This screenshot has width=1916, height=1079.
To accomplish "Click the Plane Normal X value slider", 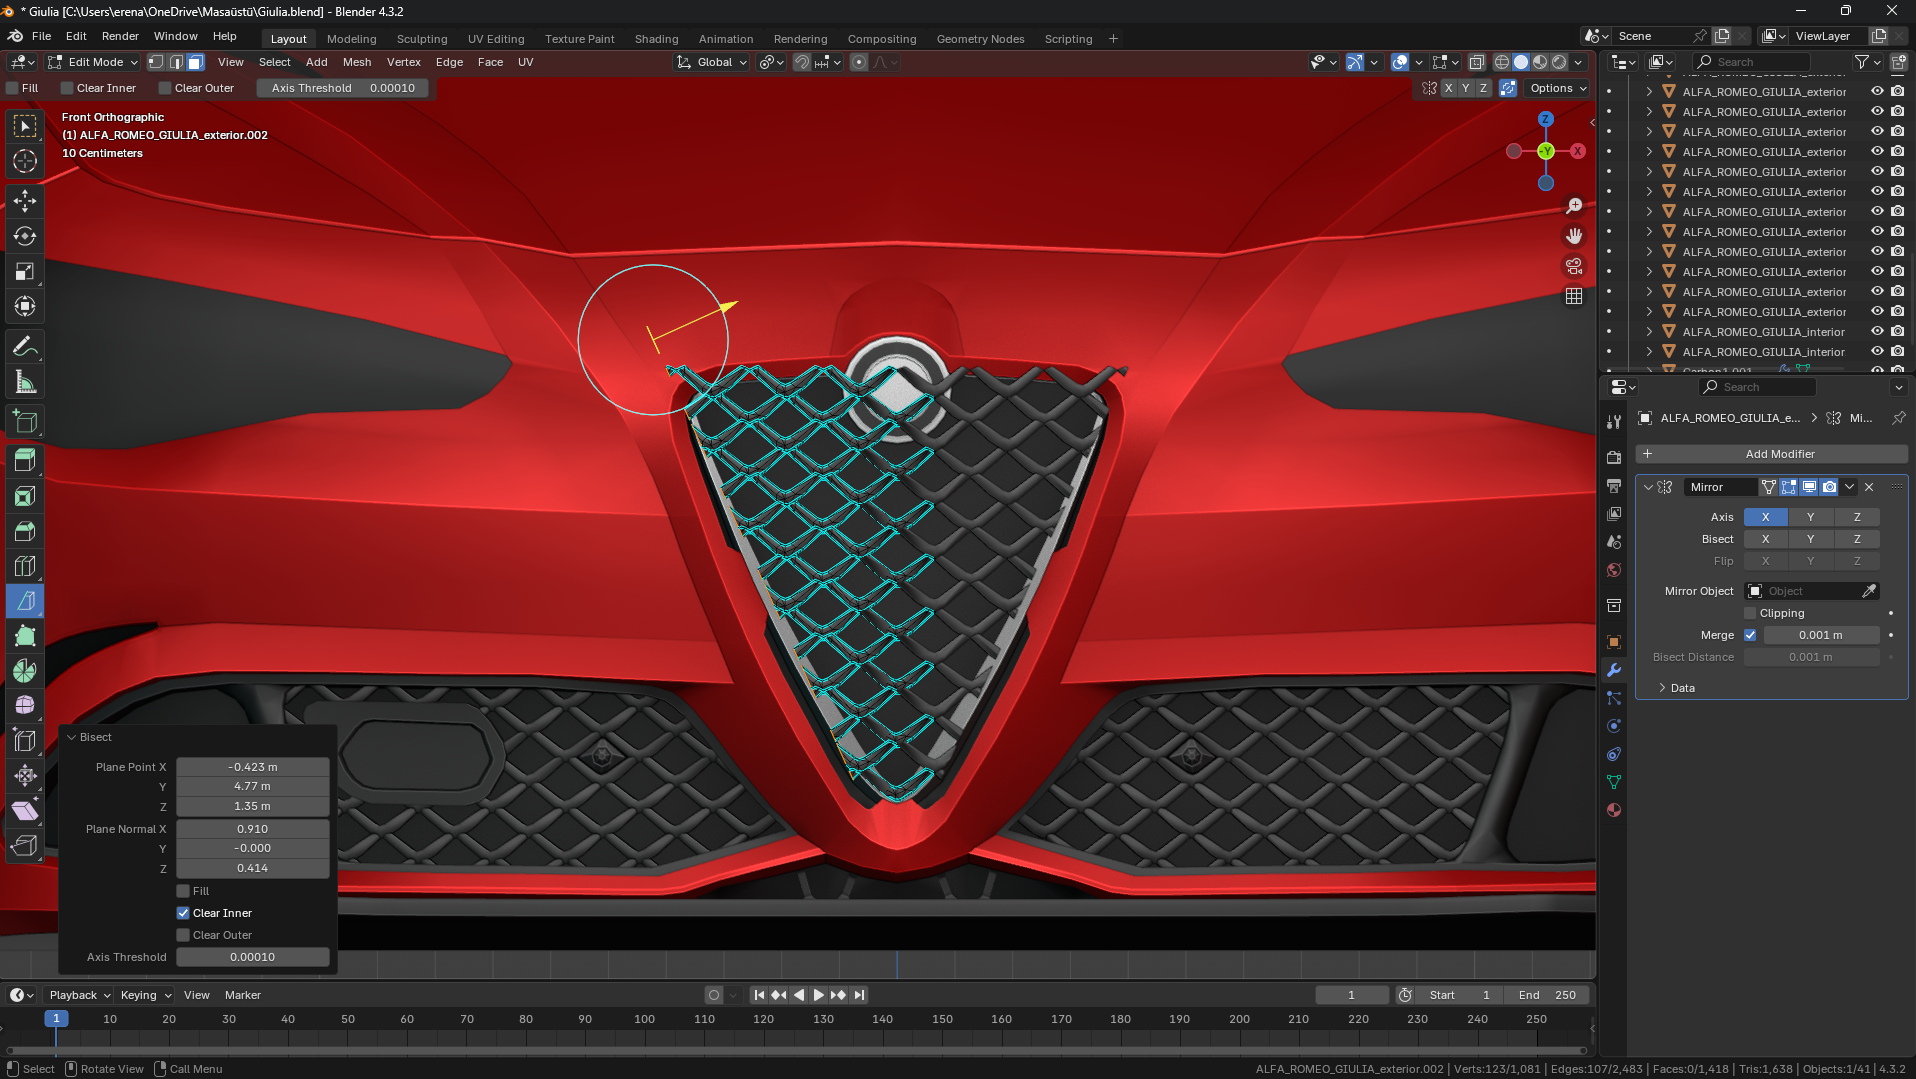I will click(x=253, y=829).
